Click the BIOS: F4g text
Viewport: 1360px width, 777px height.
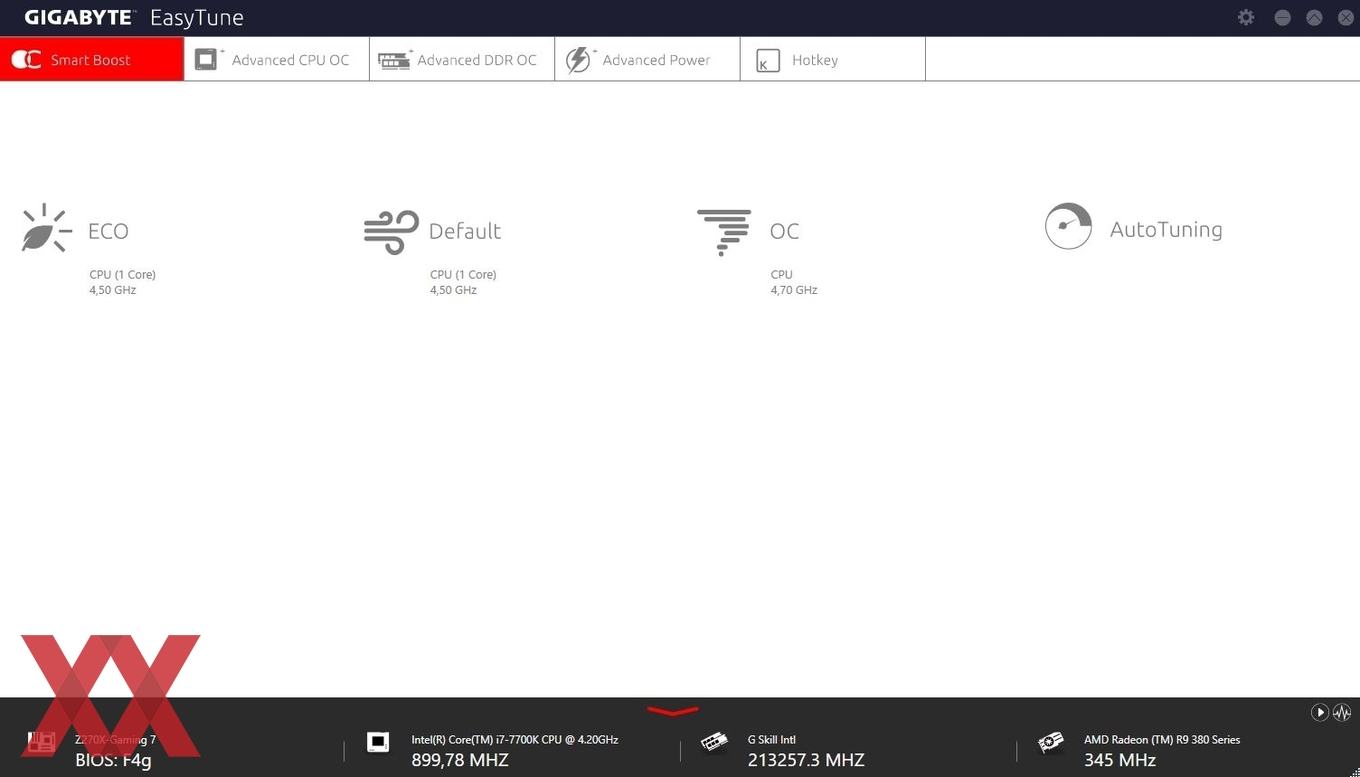(x=113, y=760)
